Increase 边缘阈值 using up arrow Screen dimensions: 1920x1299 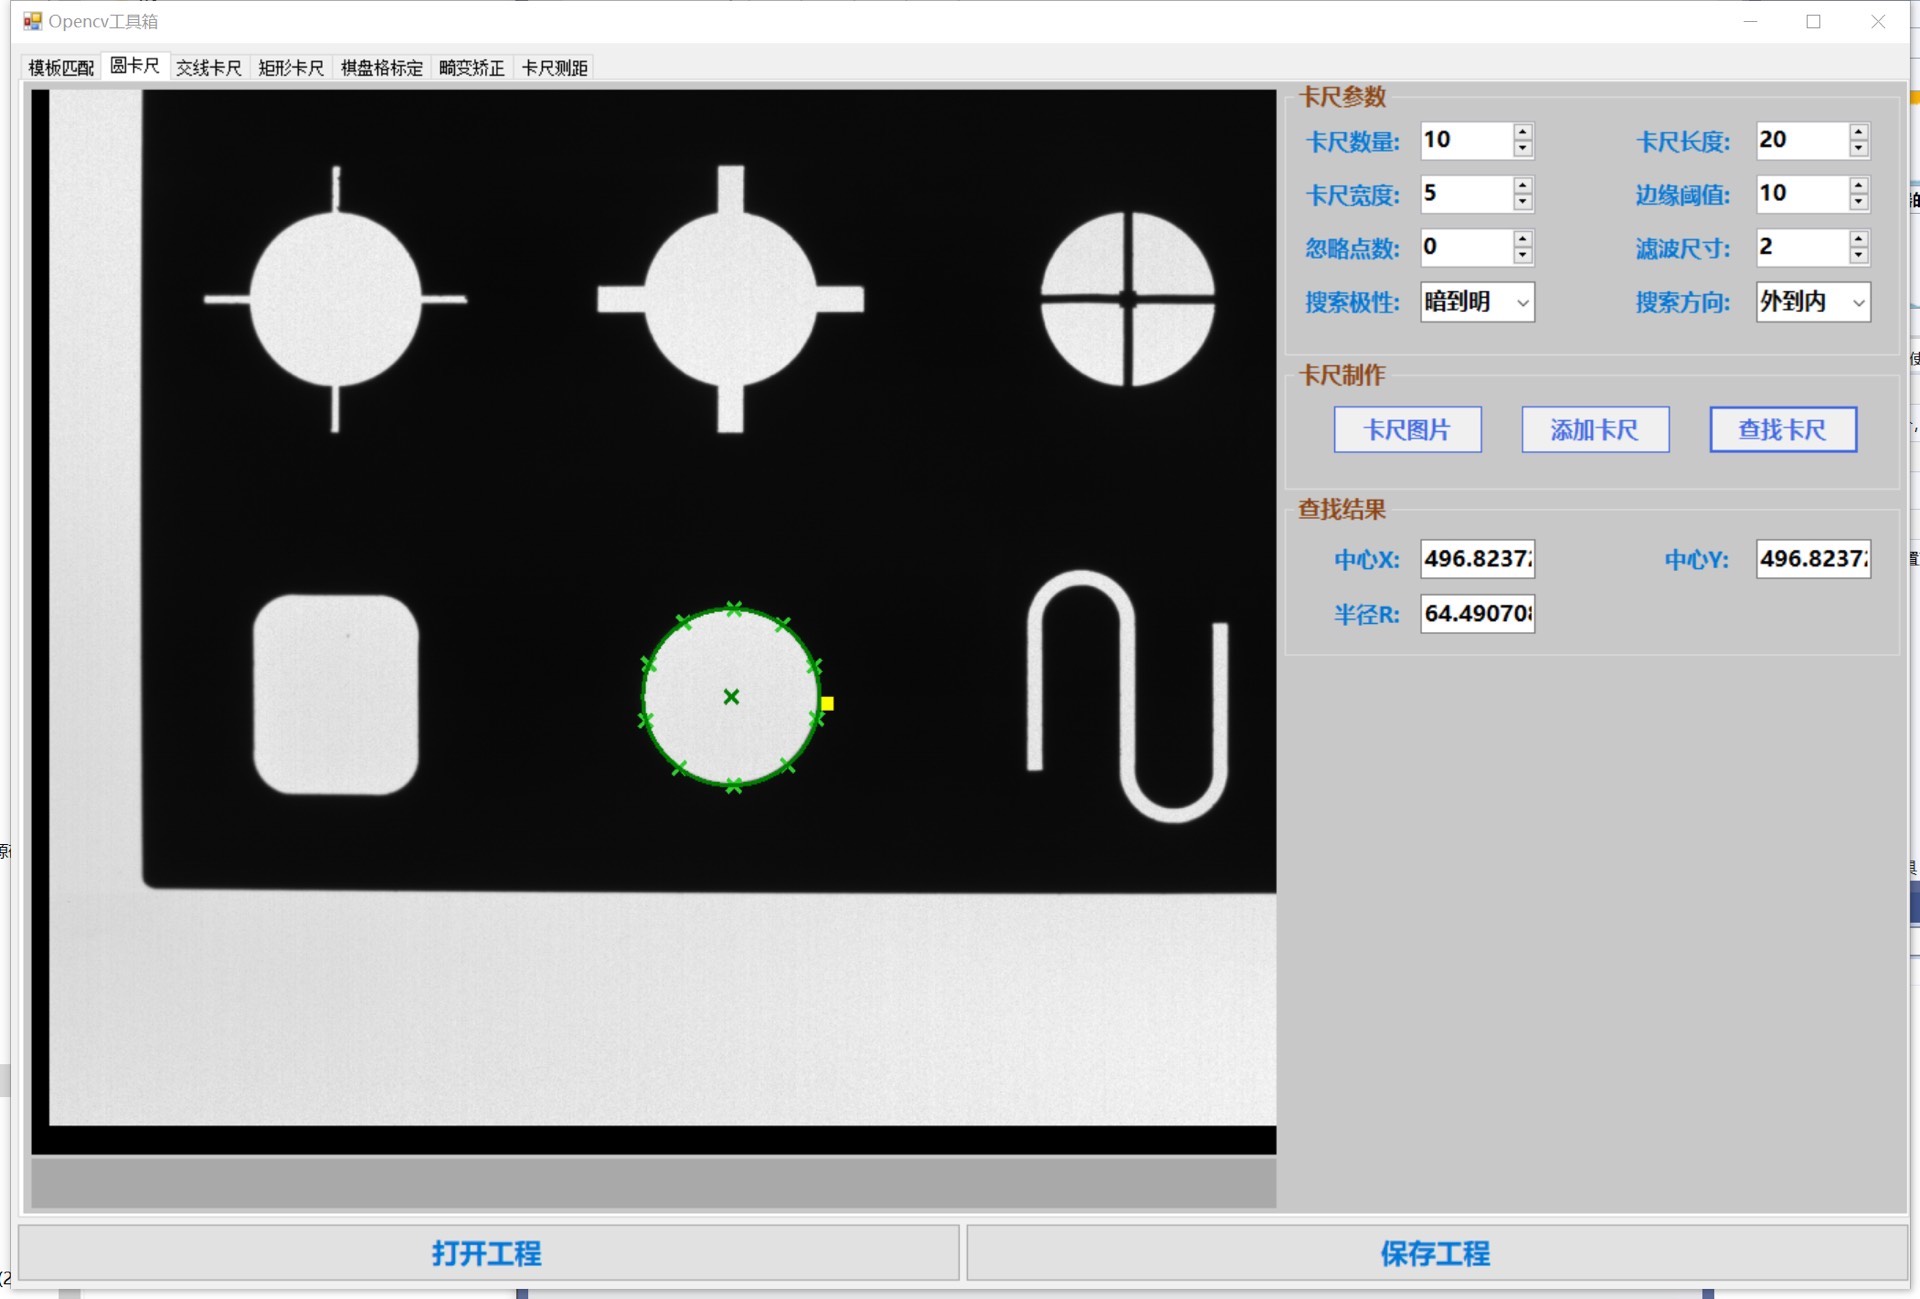[x=1858, y=186]
